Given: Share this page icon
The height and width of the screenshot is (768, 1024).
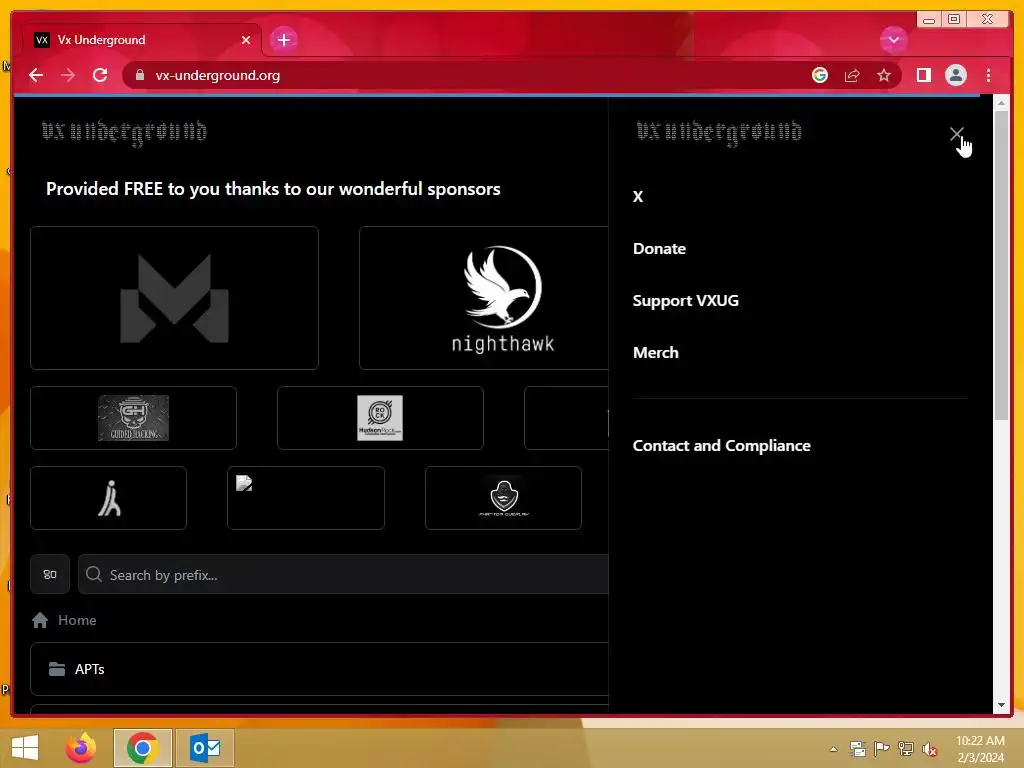Looking at the screenshot, I should pos(852,75).
